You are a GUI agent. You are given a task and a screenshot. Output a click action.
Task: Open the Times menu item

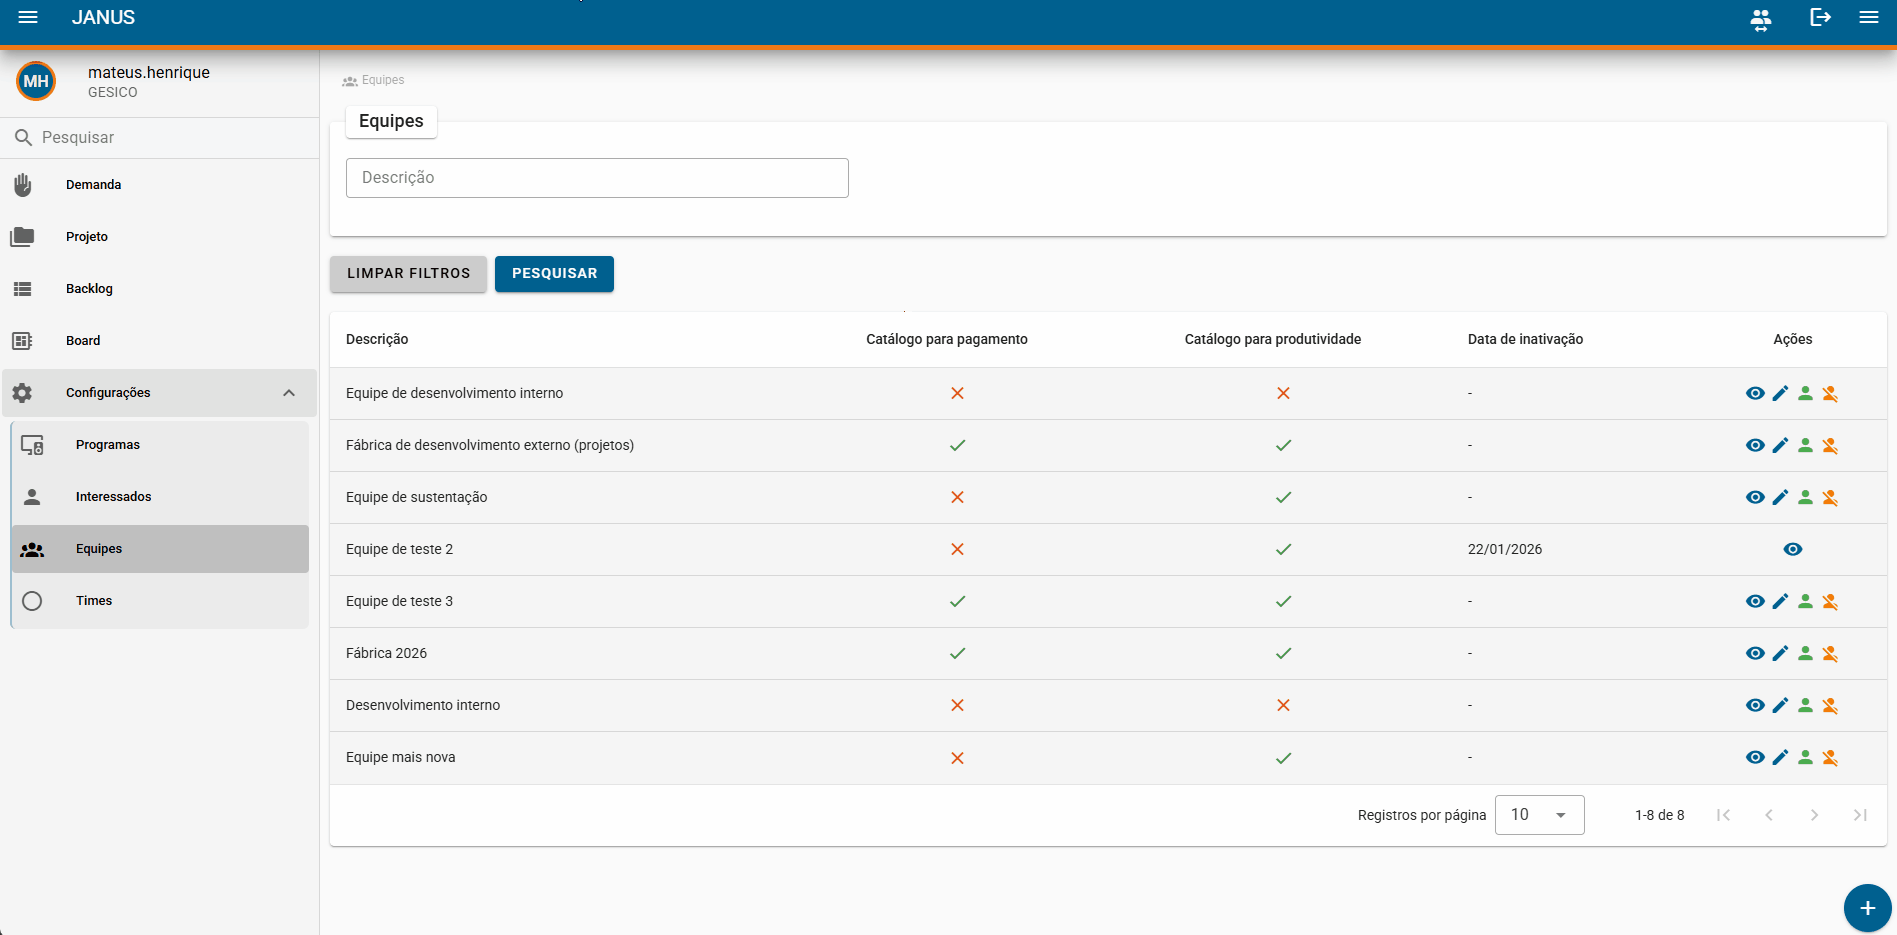(x=160, y=601)
